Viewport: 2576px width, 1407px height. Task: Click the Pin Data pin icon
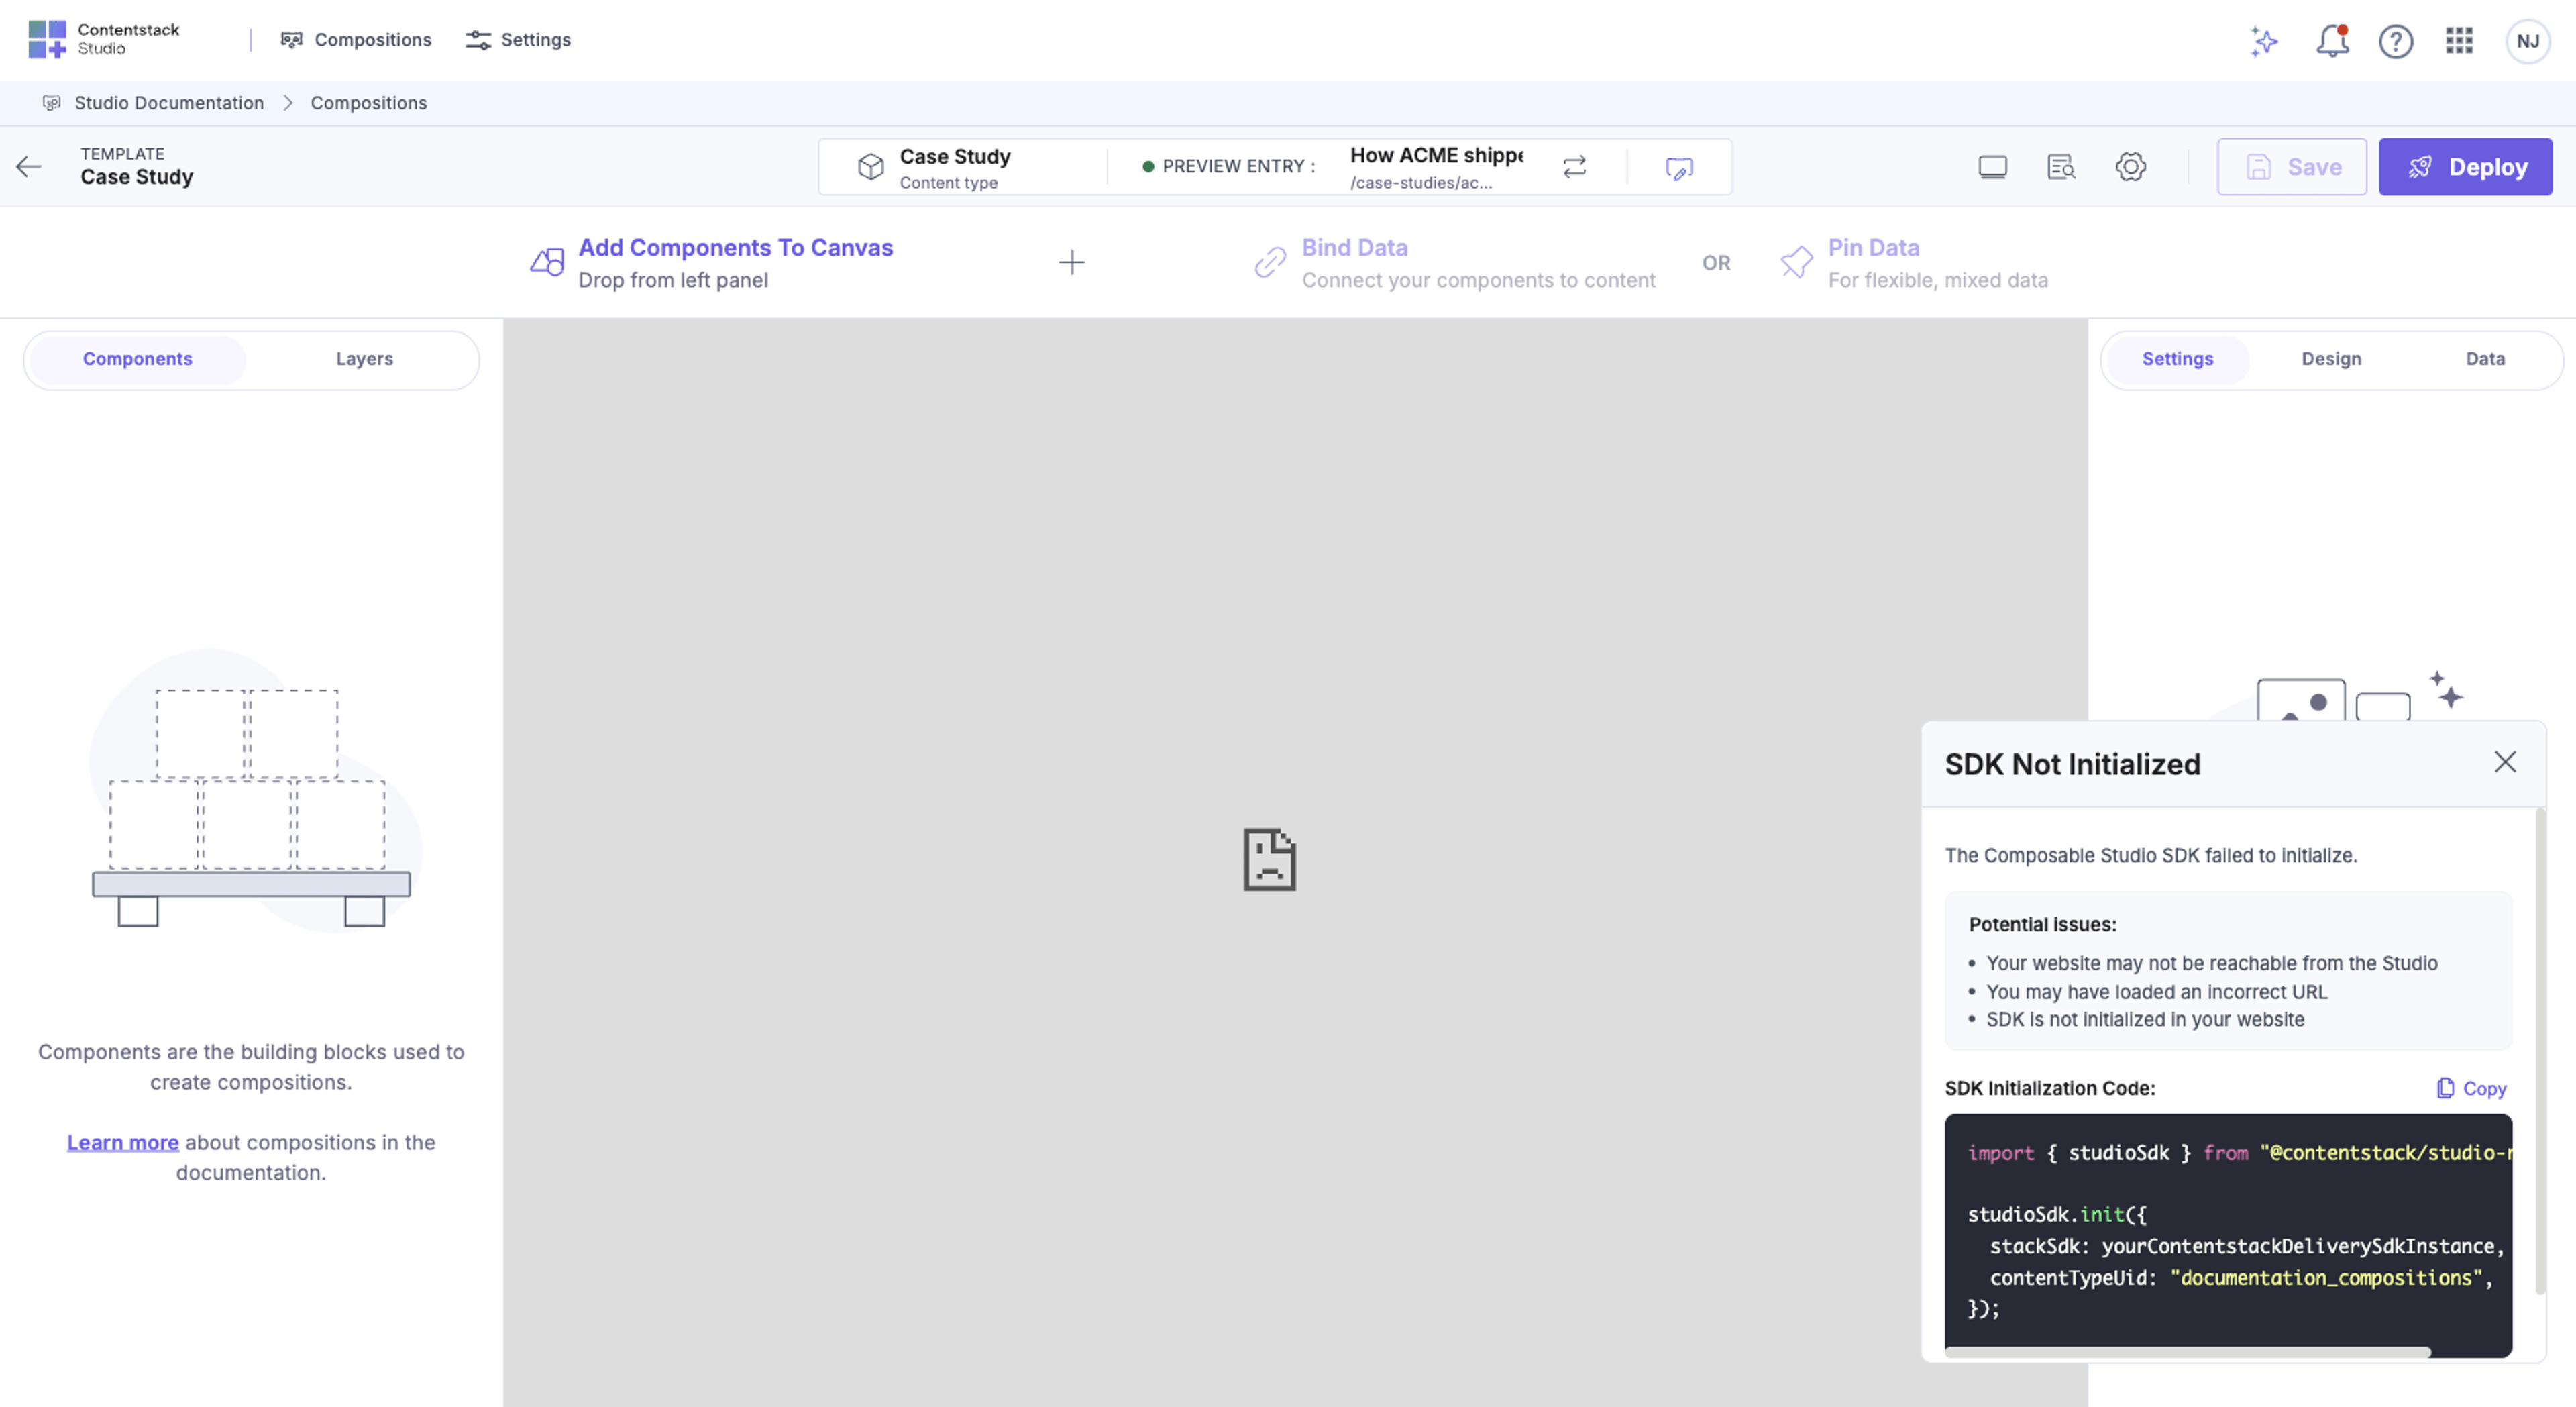tap(1796, 262)
